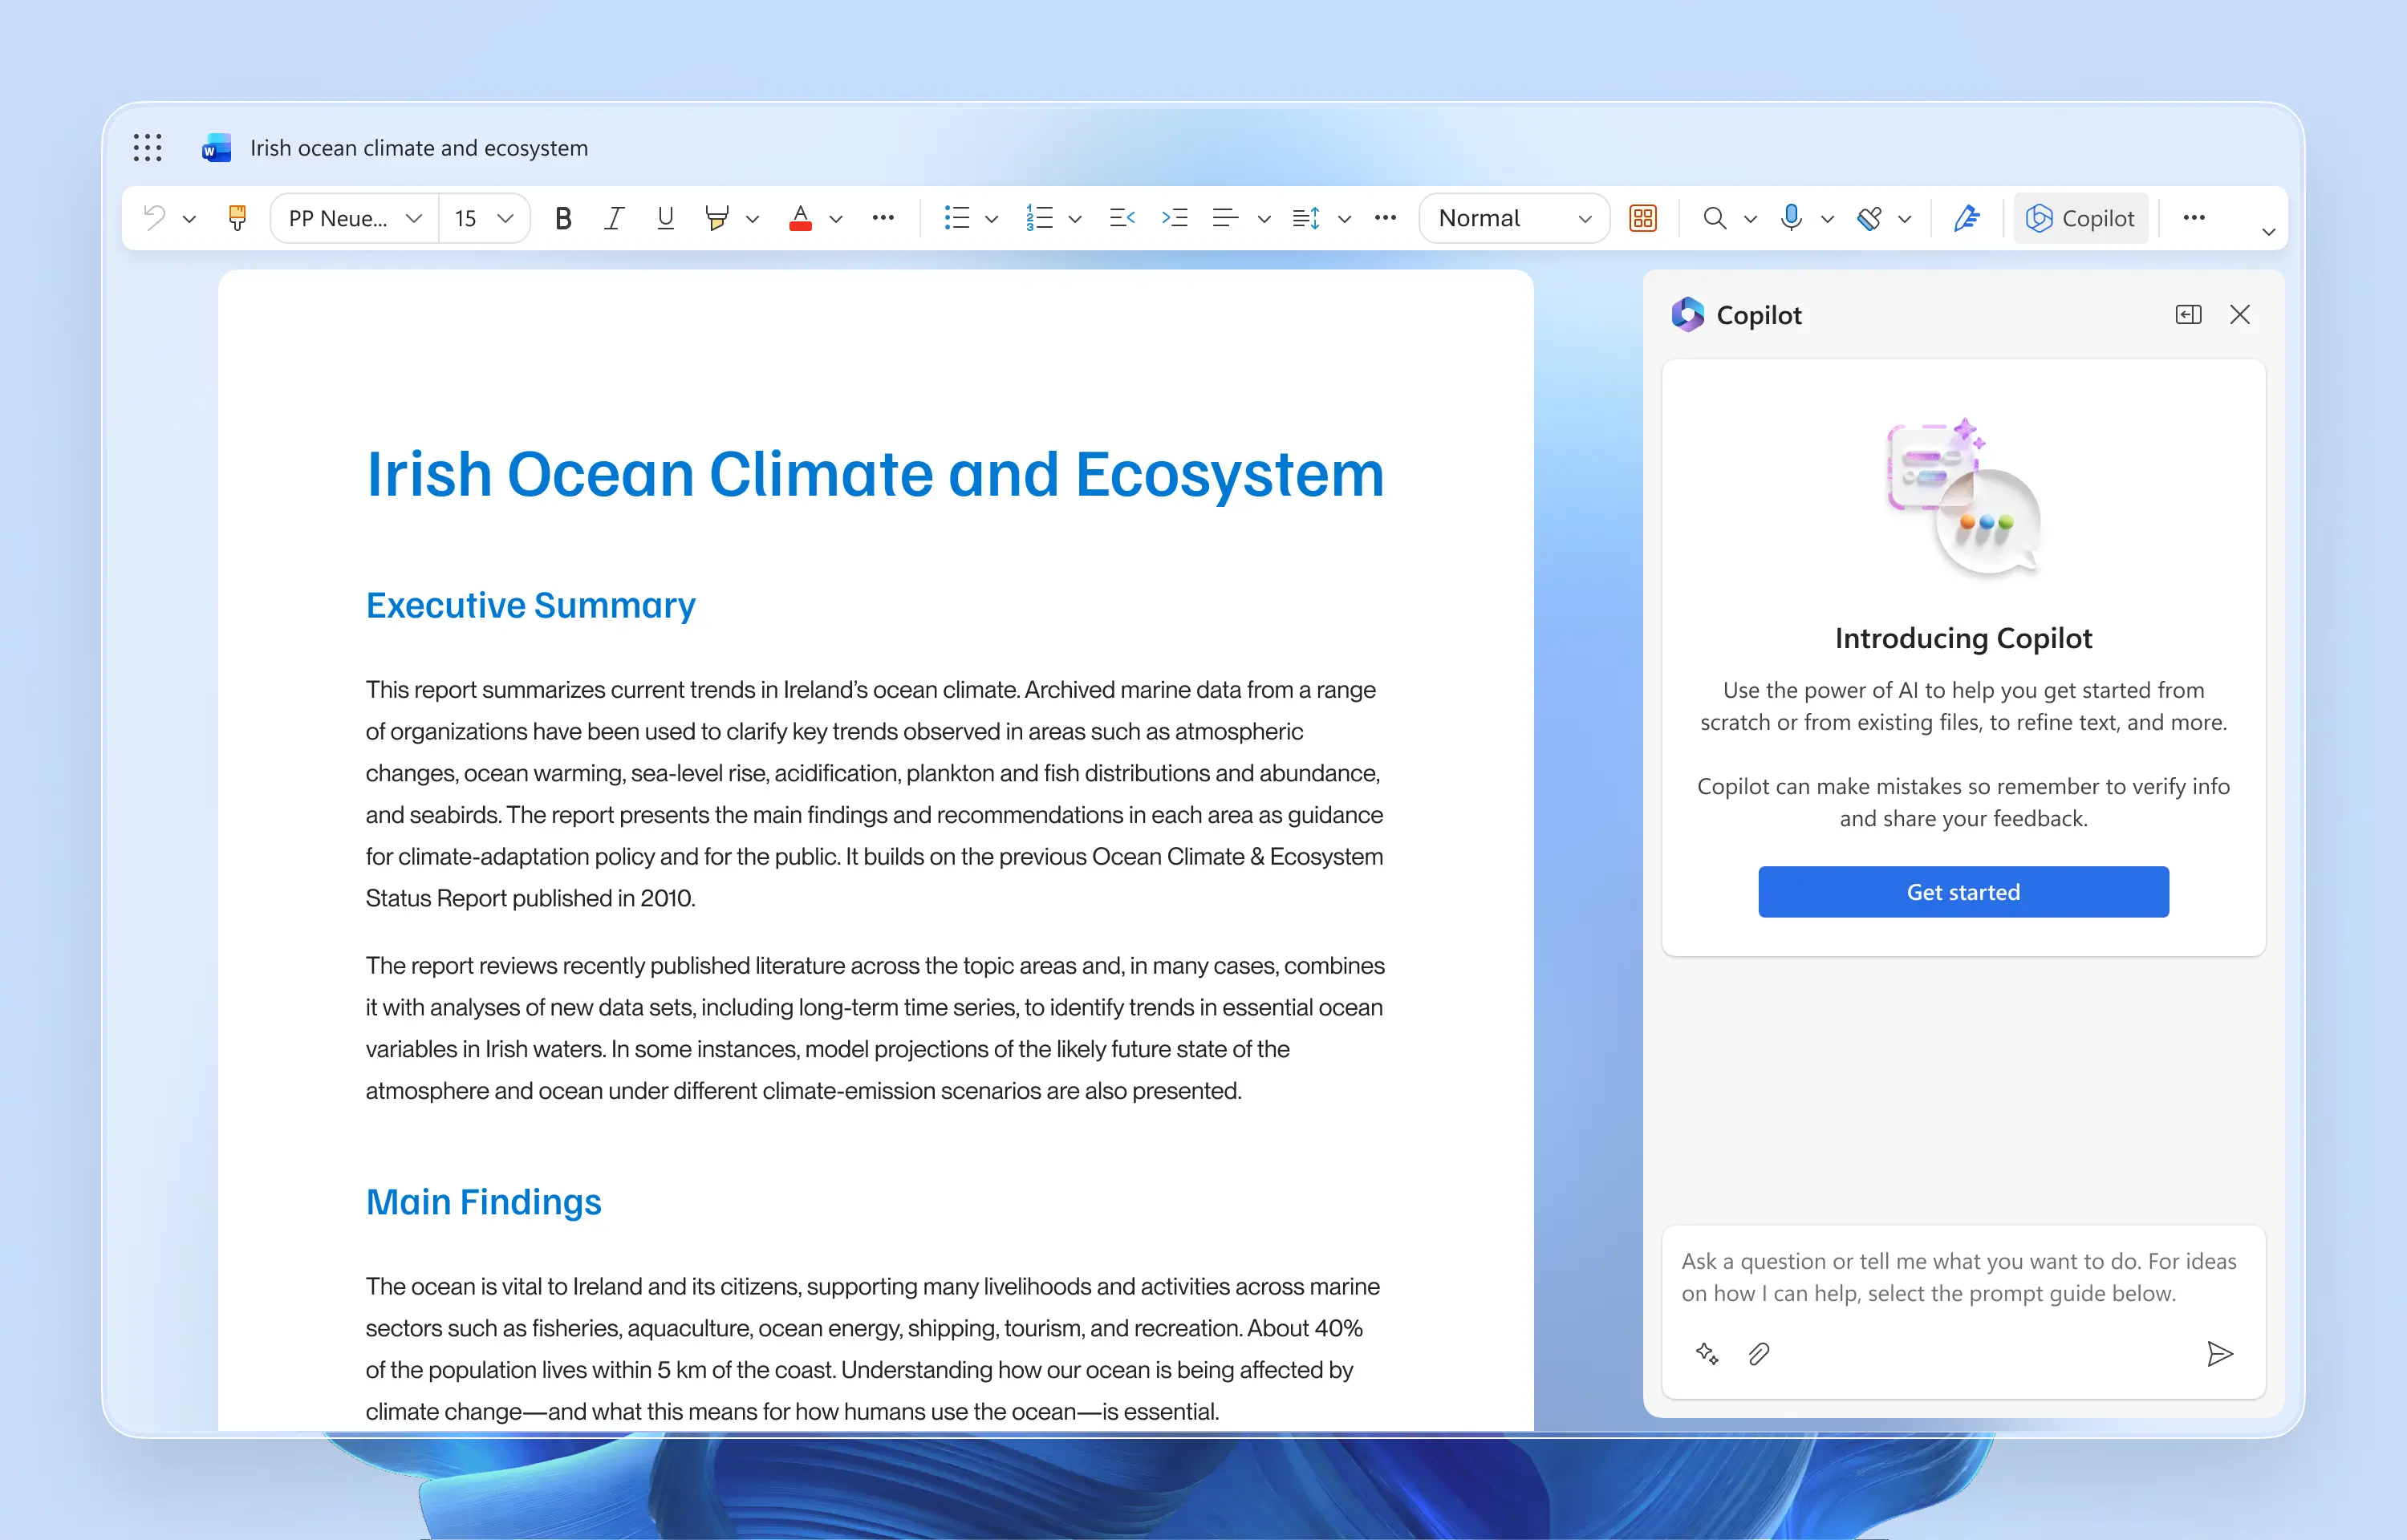Toggle the Copilot toolbar button
Image resolution: width=2407 pixels, height=1540 pixels.
(2080, 218)
